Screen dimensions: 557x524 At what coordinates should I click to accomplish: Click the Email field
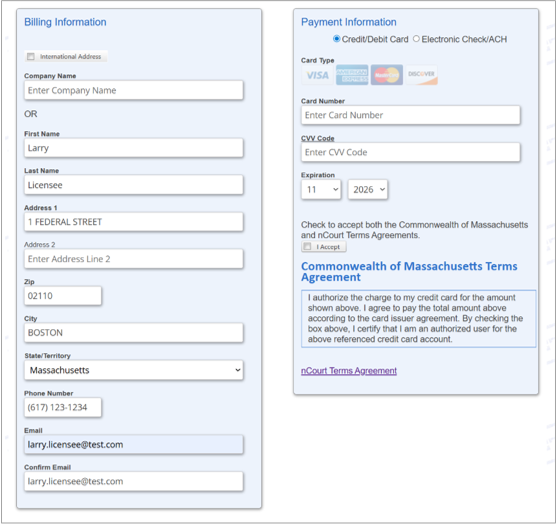pos(134,444)
